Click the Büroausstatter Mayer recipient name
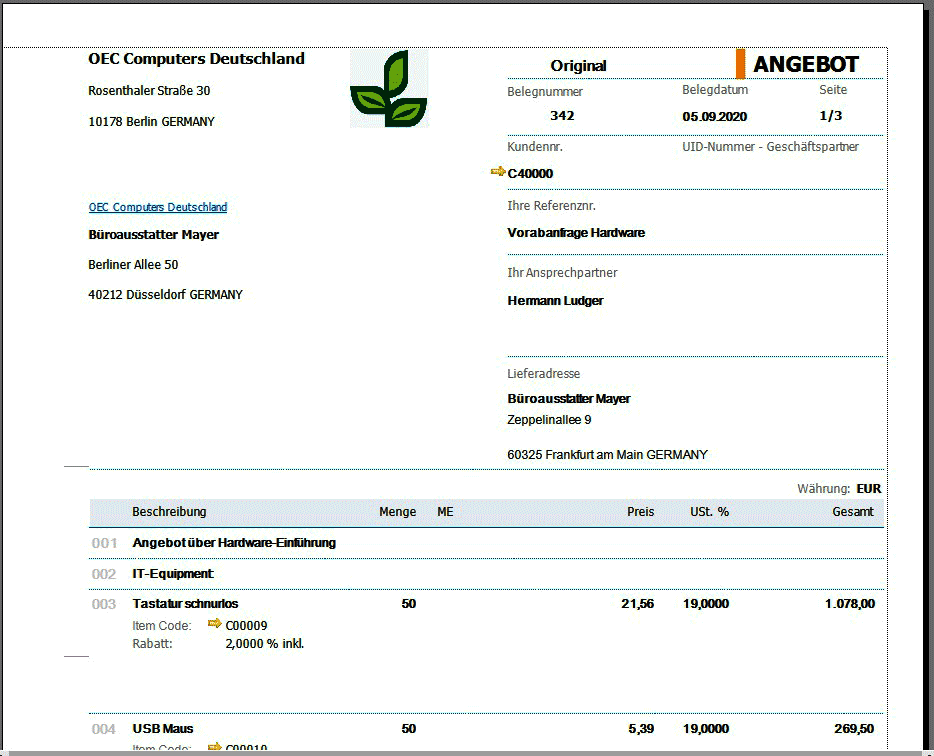 tap(153, 235)
